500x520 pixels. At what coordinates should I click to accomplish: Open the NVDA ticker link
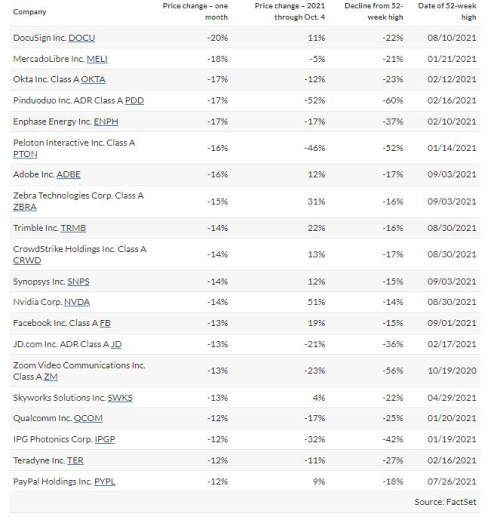77,302
